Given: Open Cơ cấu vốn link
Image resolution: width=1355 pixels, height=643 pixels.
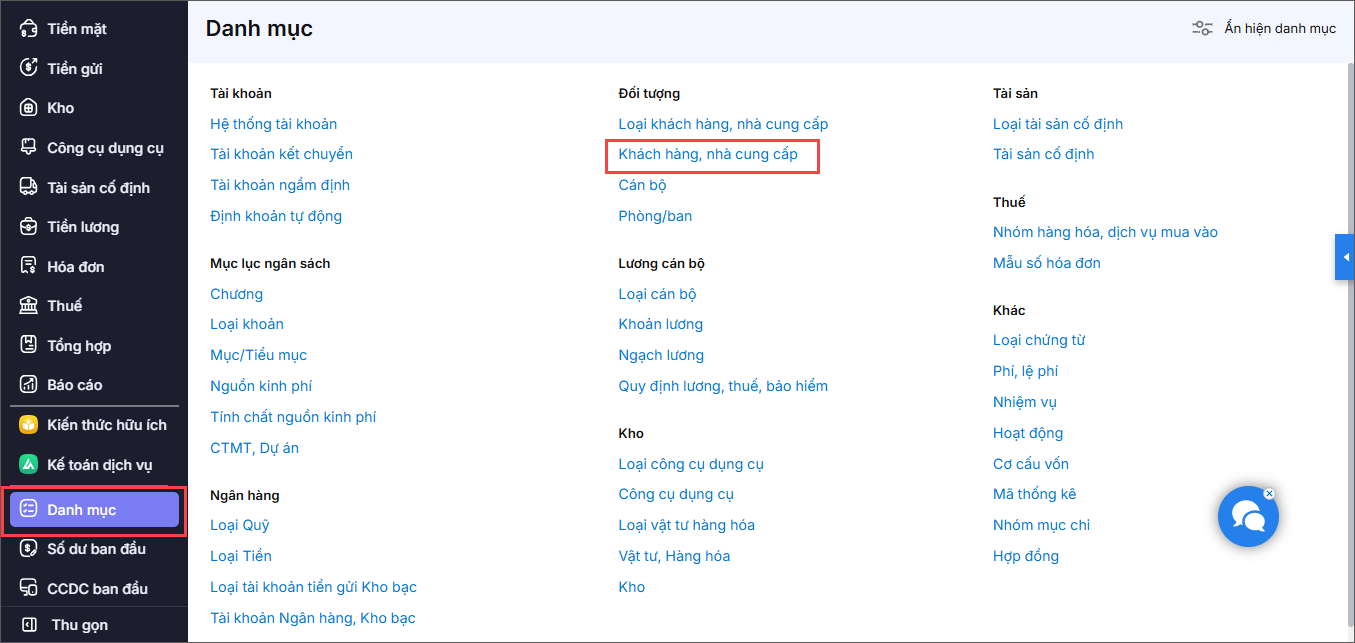Looking at the screenshot, I should point(1031,464).
